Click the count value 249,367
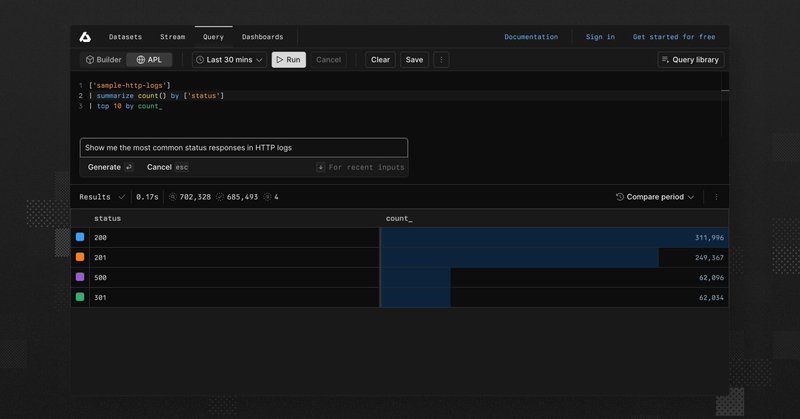The width and height of the screenshot is (800, 419). tap(709, 257)
